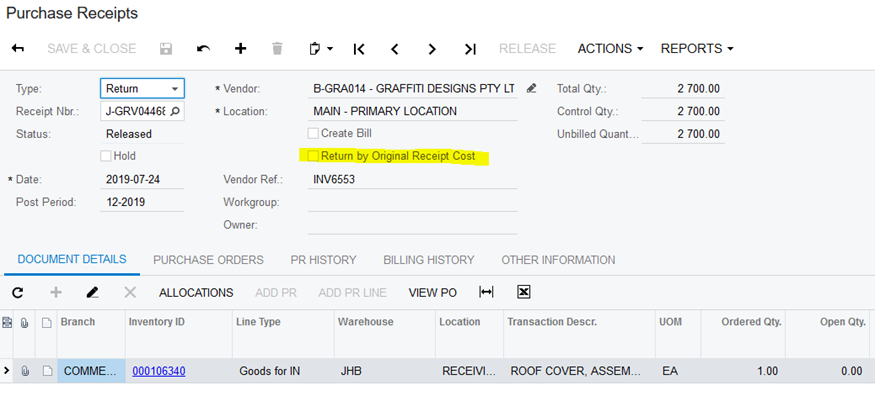Open the Type dropdown showing Return

coord(142,88)
